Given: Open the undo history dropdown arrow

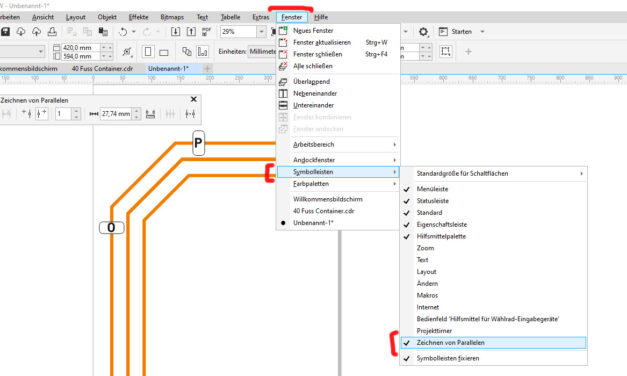Looking at the screenshot, I should point(134,32).
